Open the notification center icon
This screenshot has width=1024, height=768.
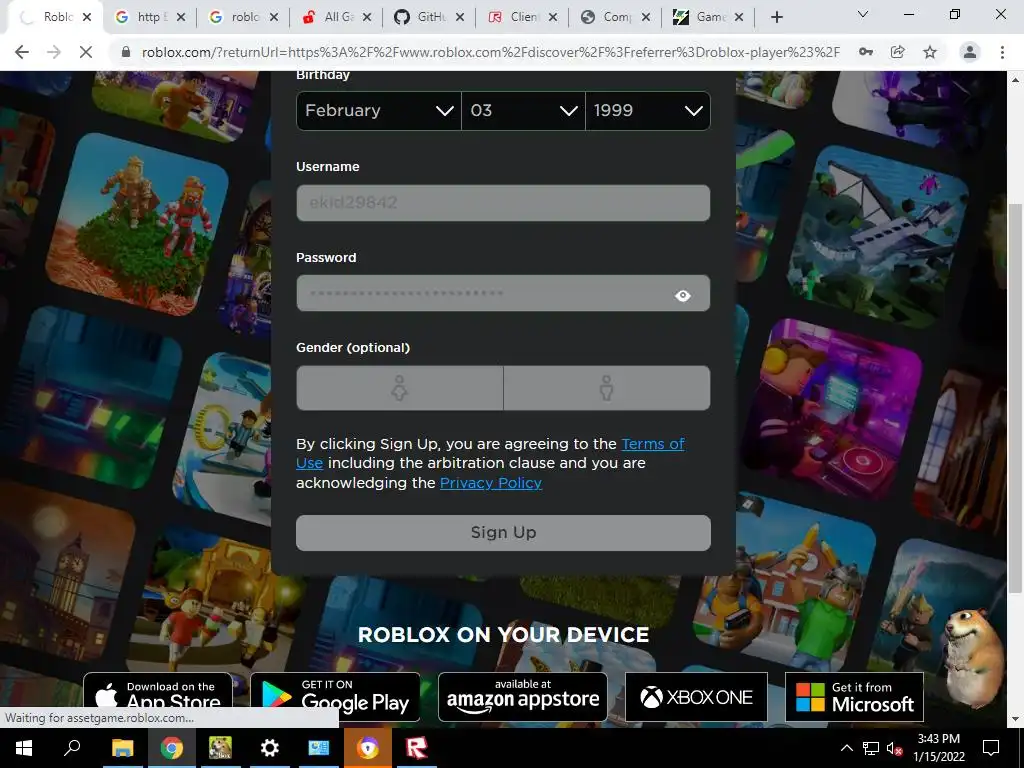coord(991,748)
